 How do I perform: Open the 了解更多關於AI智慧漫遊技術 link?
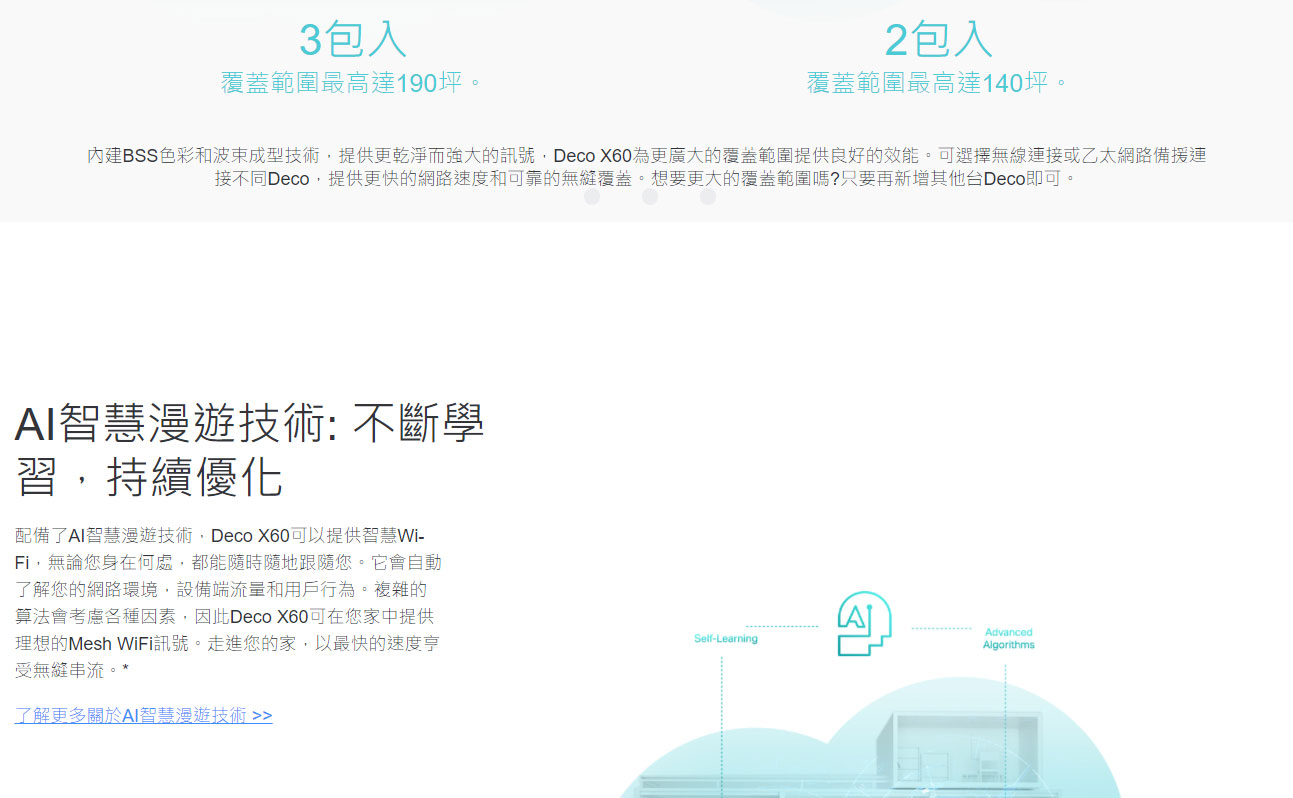[x=143, y=716]
